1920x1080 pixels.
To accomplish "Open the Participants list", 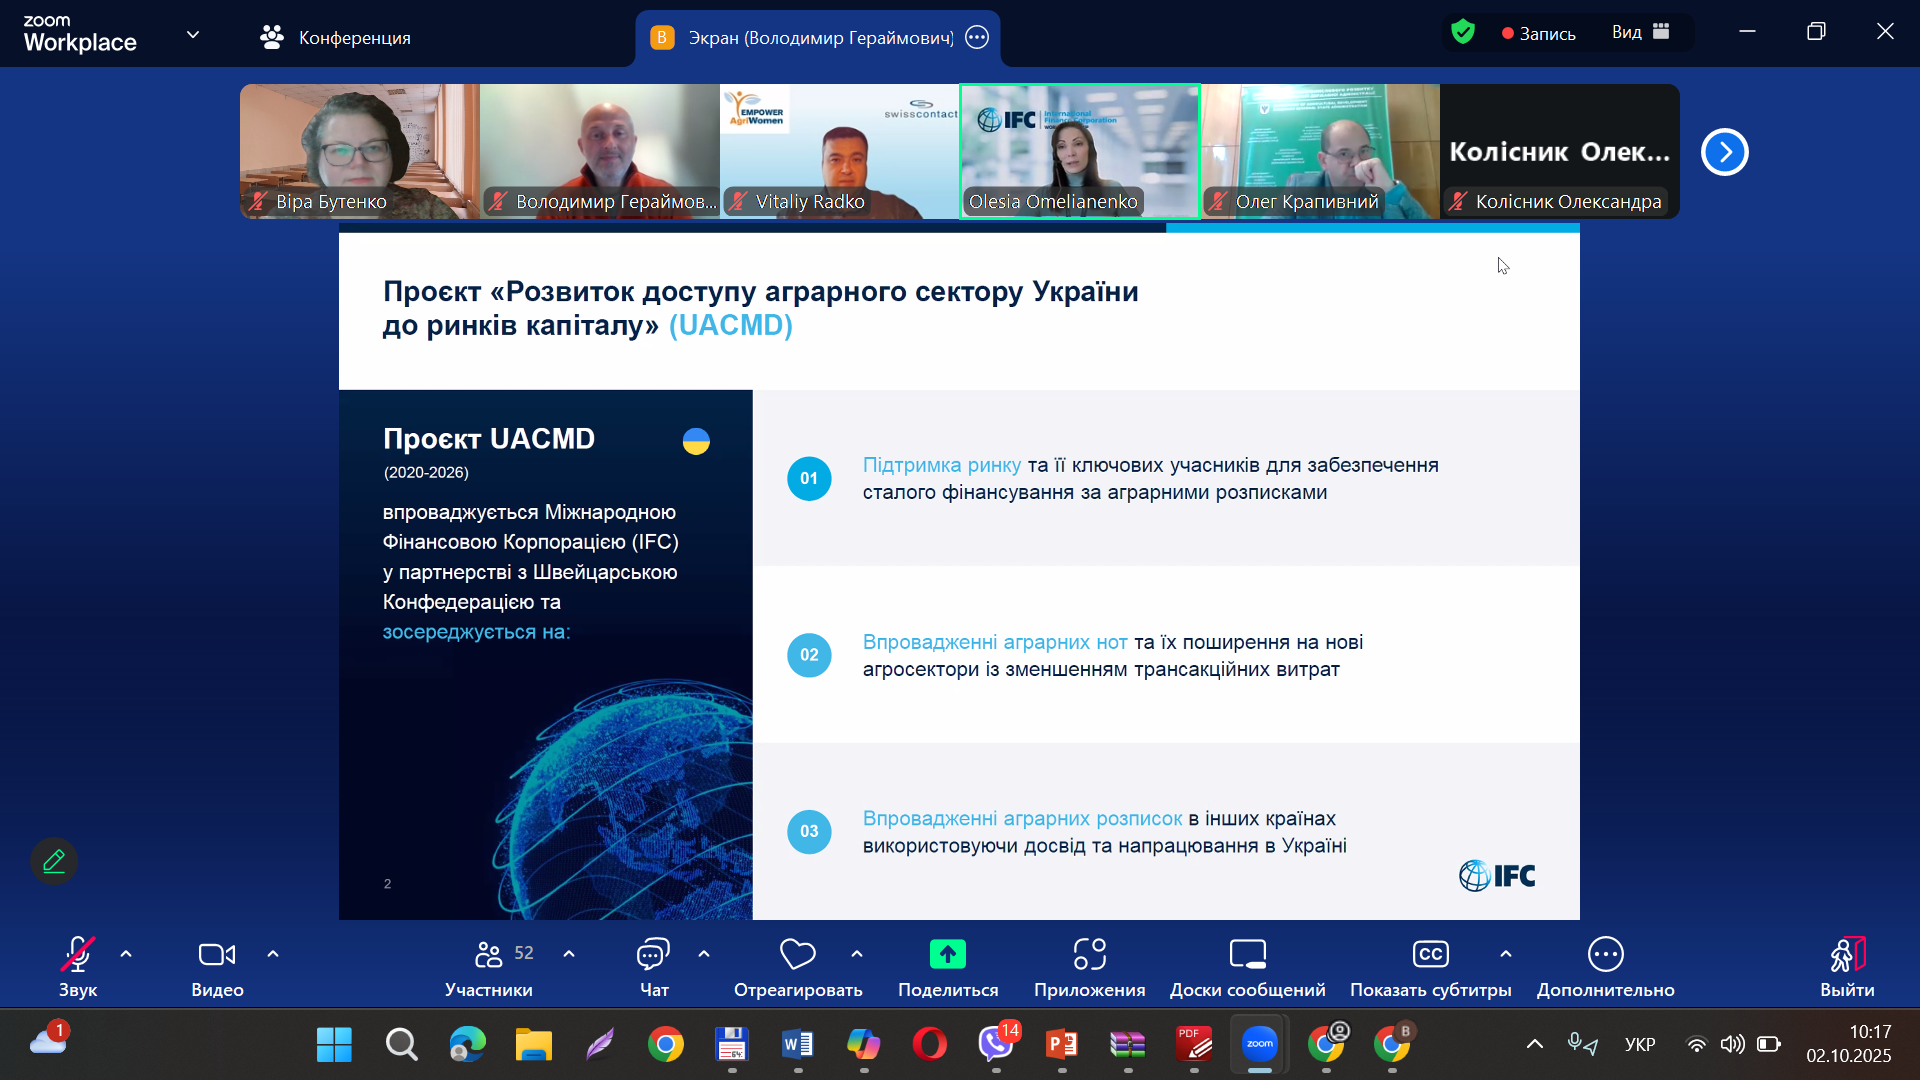I will 489,955.
